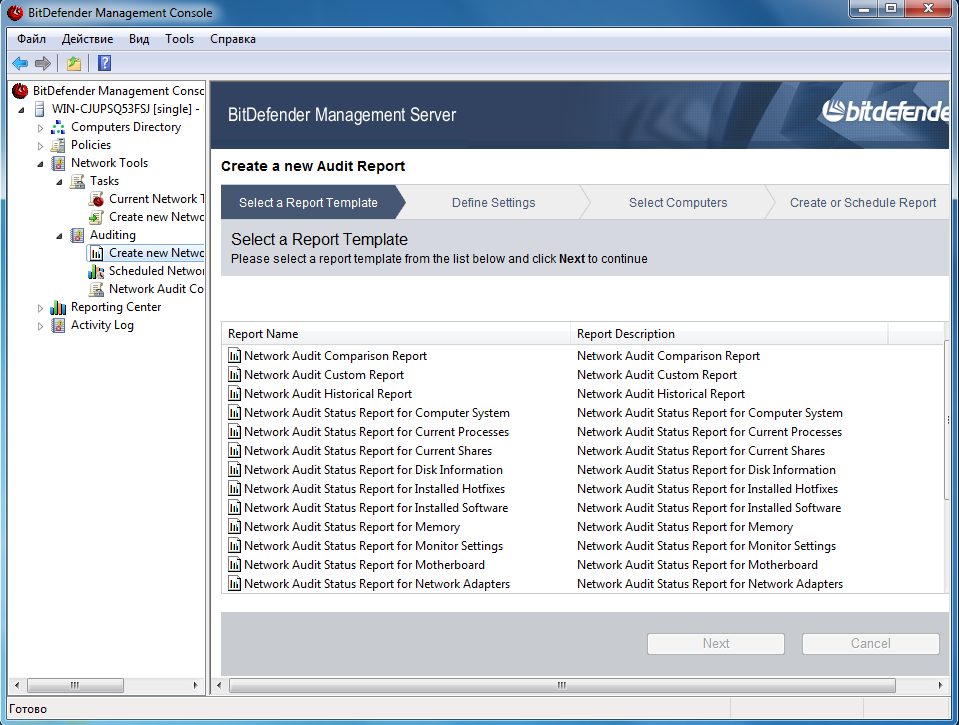Image resolution: width=959 pixels, height=725 pixels.
Task: Click the right scroll arrow of main pane
Action: [940, 685]
